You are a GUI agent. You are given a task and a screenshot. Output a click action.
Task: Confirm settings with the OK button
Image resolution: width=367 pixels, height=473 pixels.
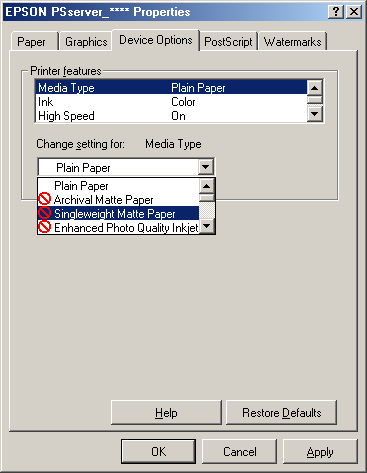point(158,452)
